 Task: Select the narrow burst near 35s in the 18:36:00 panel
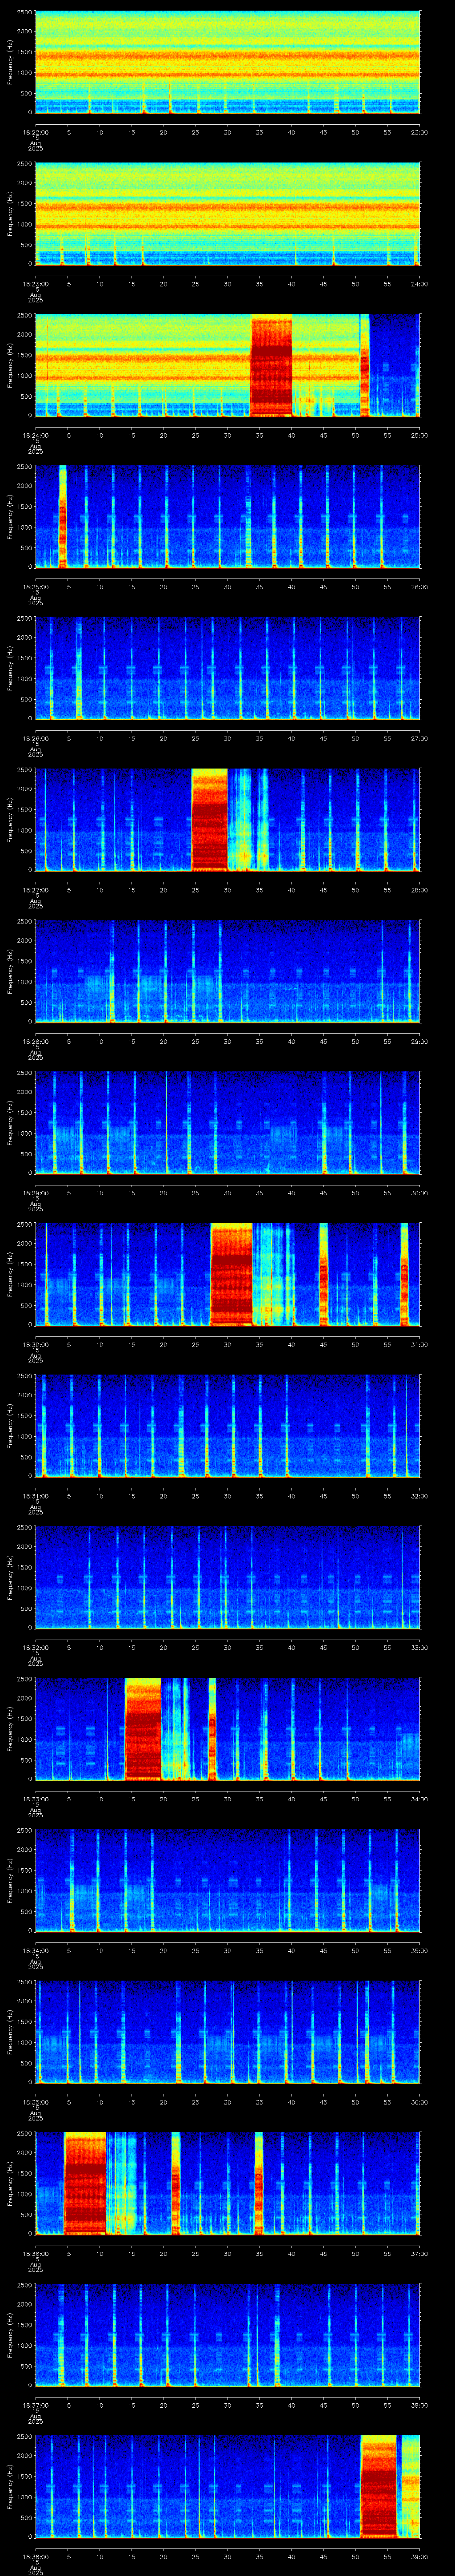(x=259, y=2184)
